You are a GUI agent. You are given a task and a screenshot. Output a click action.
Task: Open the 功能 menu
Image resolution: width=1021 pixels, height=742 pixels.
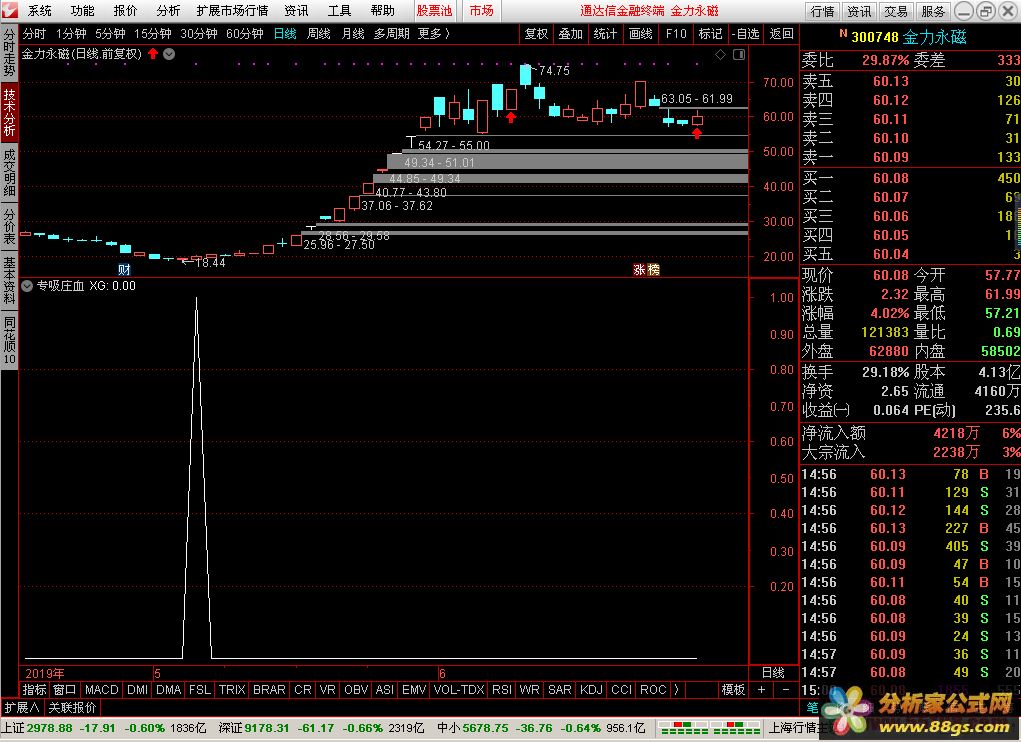(x=82, y=11)
